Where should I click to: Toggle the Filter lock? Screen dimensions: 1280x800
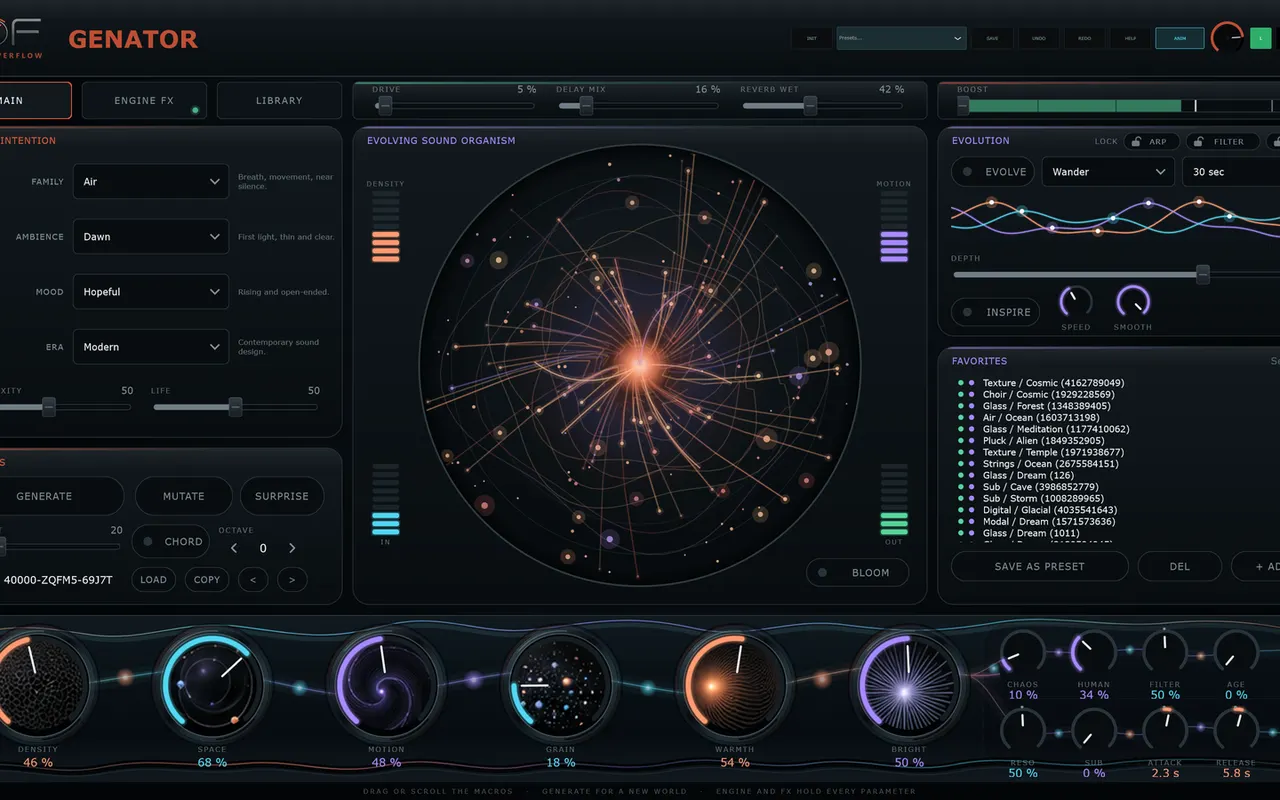pos(1222,142)
